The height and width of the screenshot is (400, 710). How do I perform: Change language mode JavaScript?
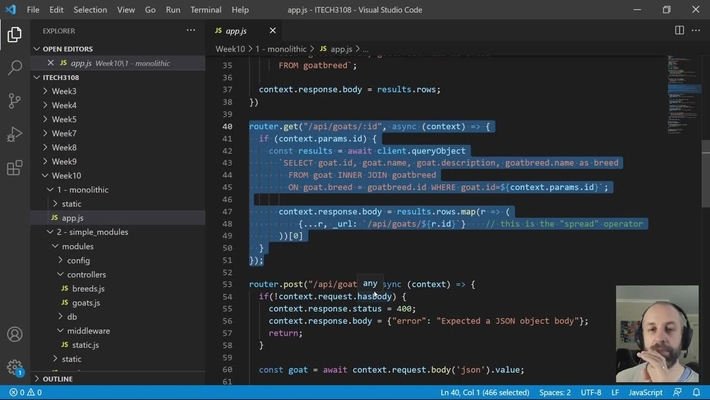pos(645,392)
